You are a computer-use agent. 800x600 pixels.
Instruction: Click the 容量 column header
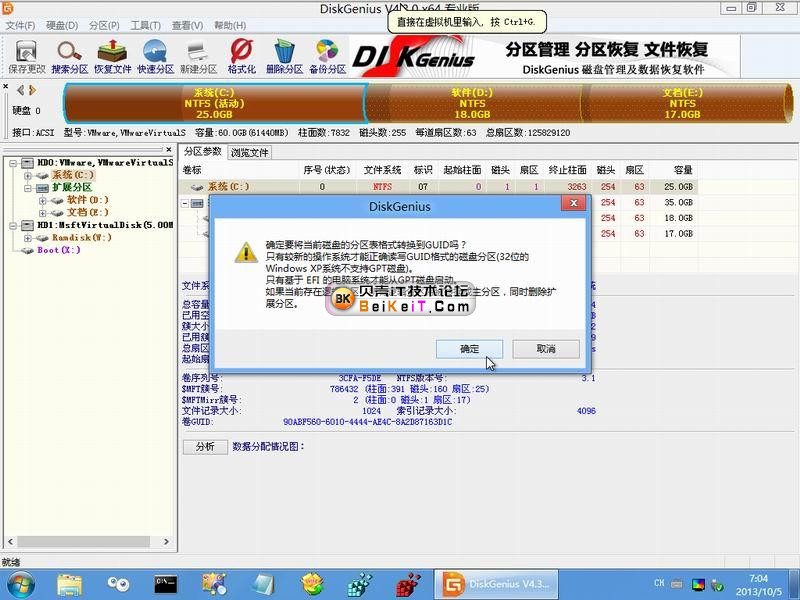coord(673,170)
